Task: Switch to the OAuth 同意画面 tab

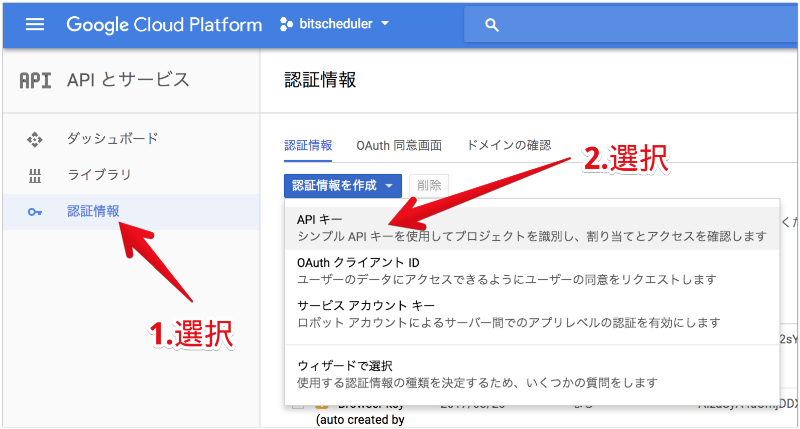Action: [399, 146]
